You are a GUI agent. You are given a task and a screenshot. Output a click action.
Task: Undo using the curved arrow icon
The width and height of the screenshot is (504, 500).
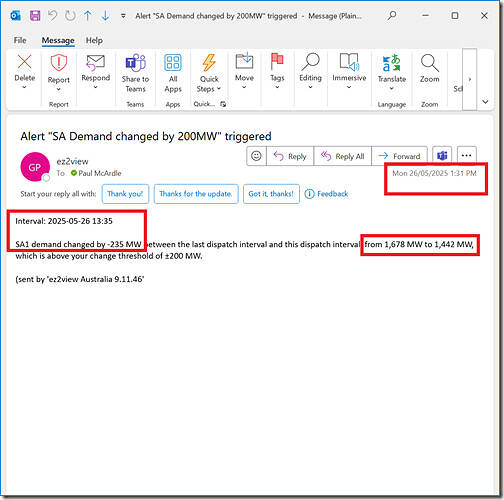(x=52, y=16)
